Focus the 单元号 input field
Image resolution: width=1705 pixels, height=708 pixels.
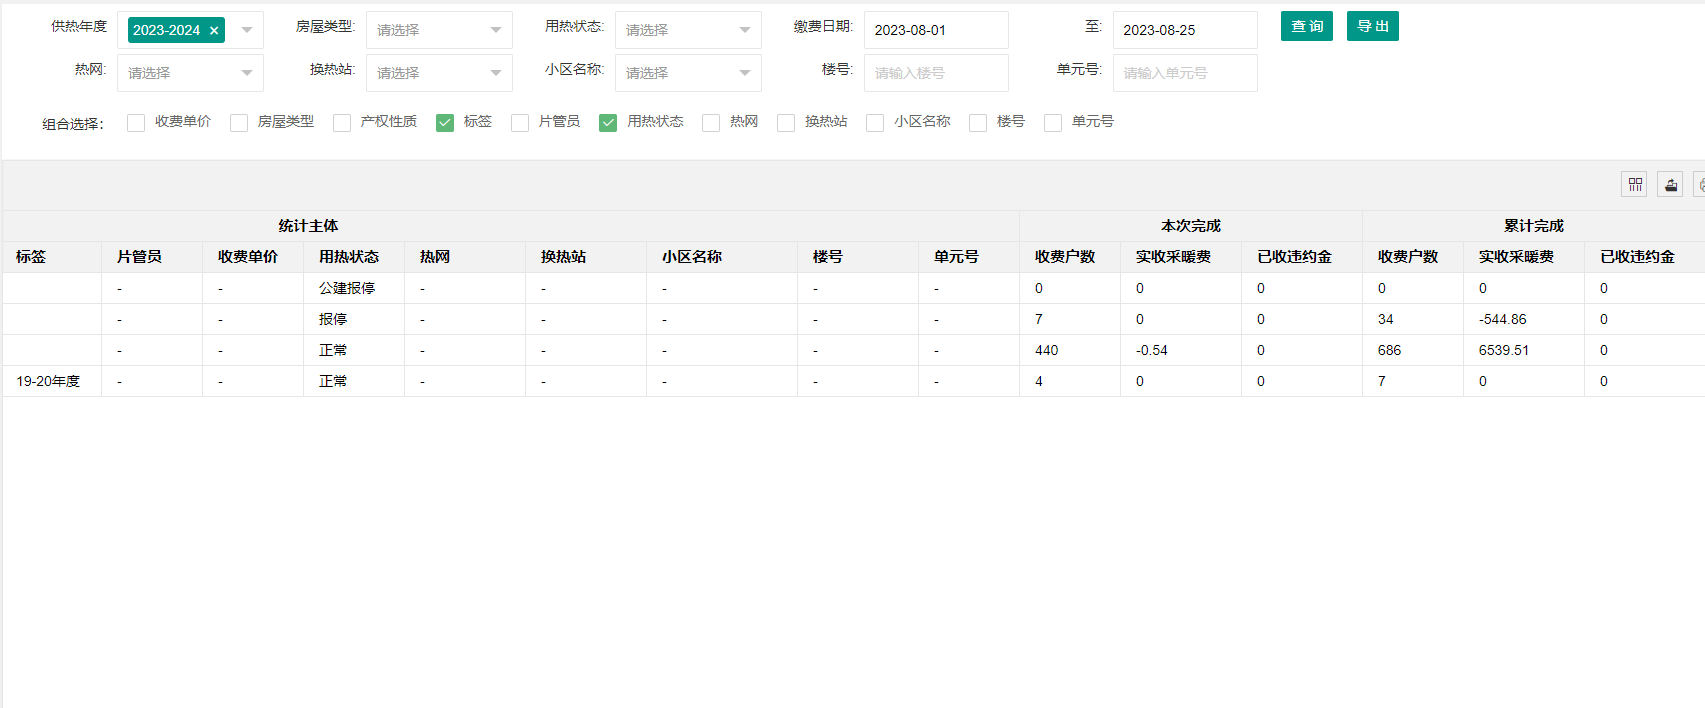(x=1185, y=73)
